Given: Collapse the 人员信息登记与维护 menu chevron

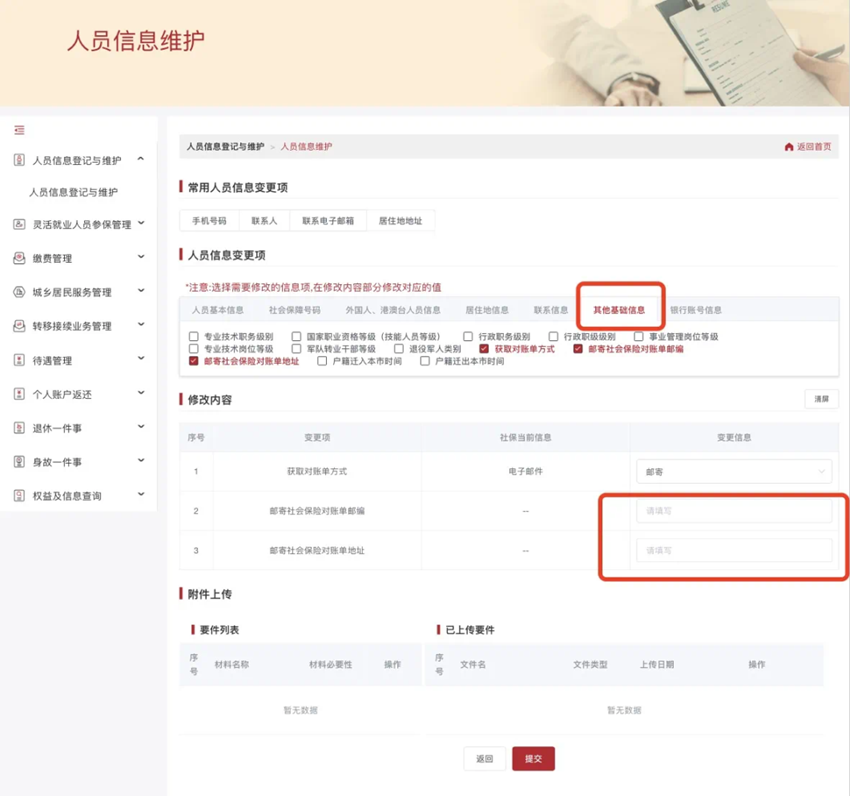Looking at the screenshot, I should tap(141, 159).
